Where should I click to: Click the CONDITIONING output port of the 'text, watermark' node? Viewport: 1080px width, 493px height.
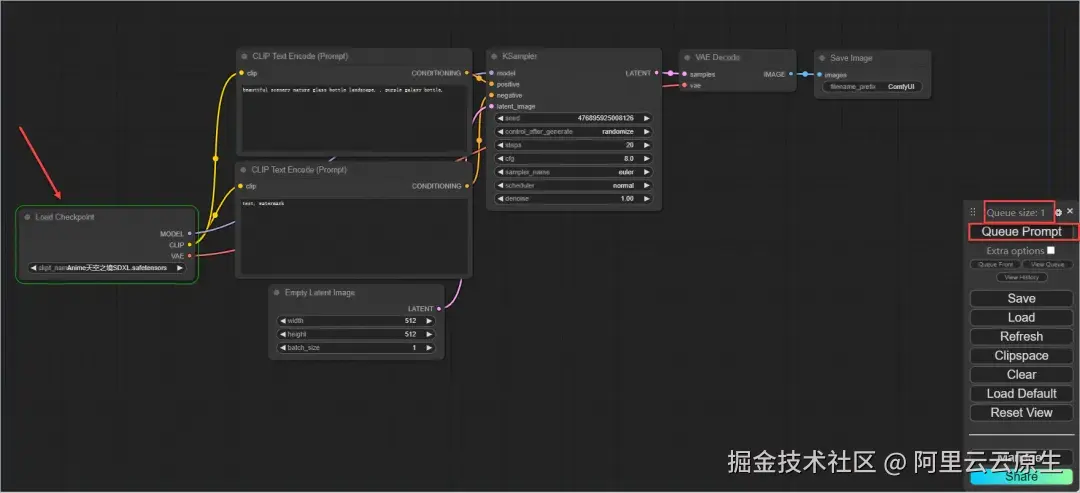[x=466, y=186]
